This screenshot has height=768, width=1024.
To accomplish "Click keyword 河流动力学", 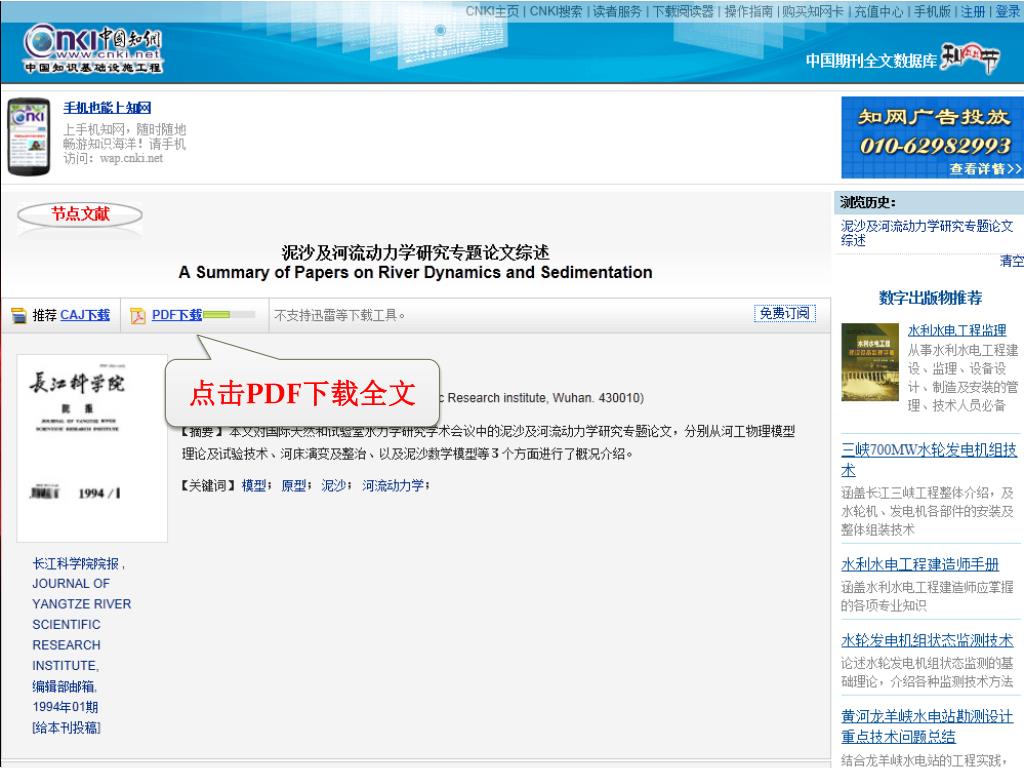I will point(393,486).
